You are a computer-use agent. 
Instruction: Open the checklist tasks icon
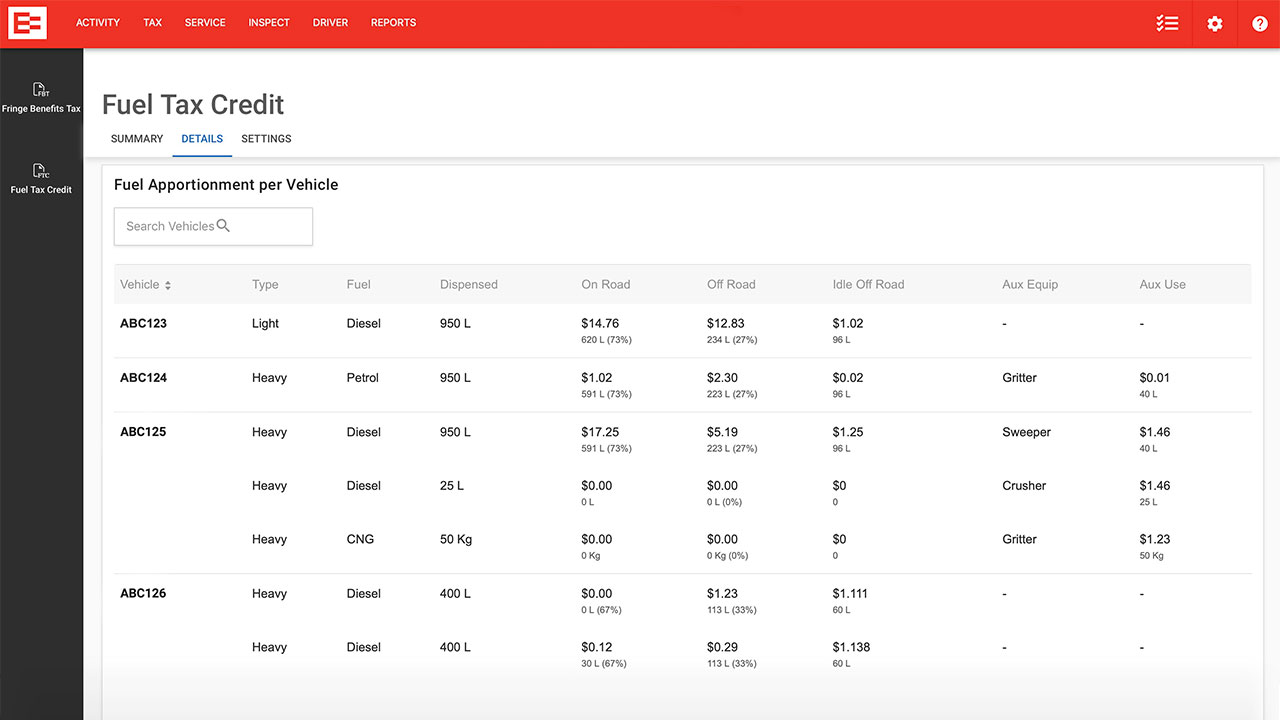pyautogui.click(x=1167, y=23)
